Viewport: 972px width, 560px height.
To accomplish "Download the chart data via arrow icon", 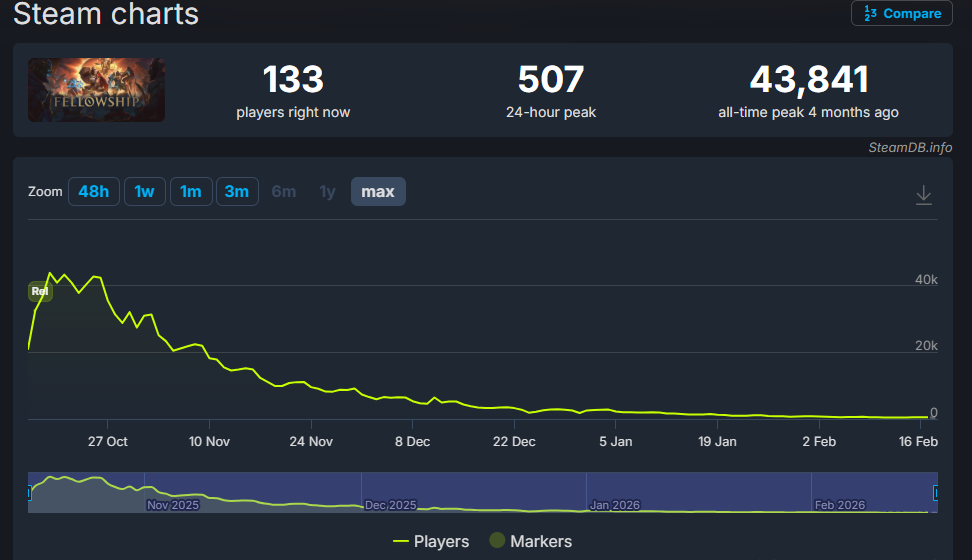I will point(924,195).
